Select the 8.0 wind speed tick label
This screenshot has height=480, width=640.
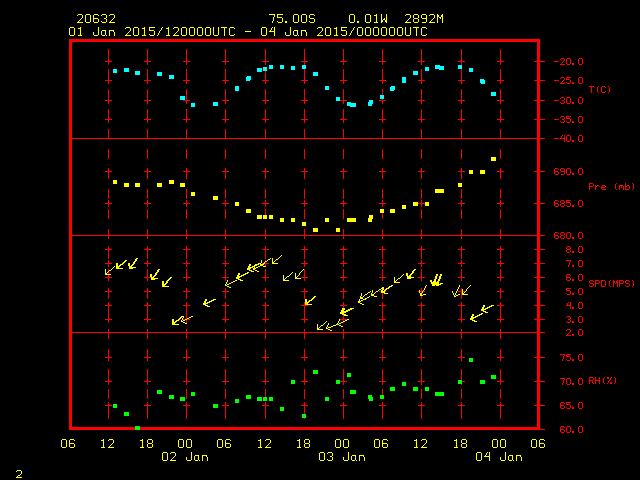[x=574, y=250]
